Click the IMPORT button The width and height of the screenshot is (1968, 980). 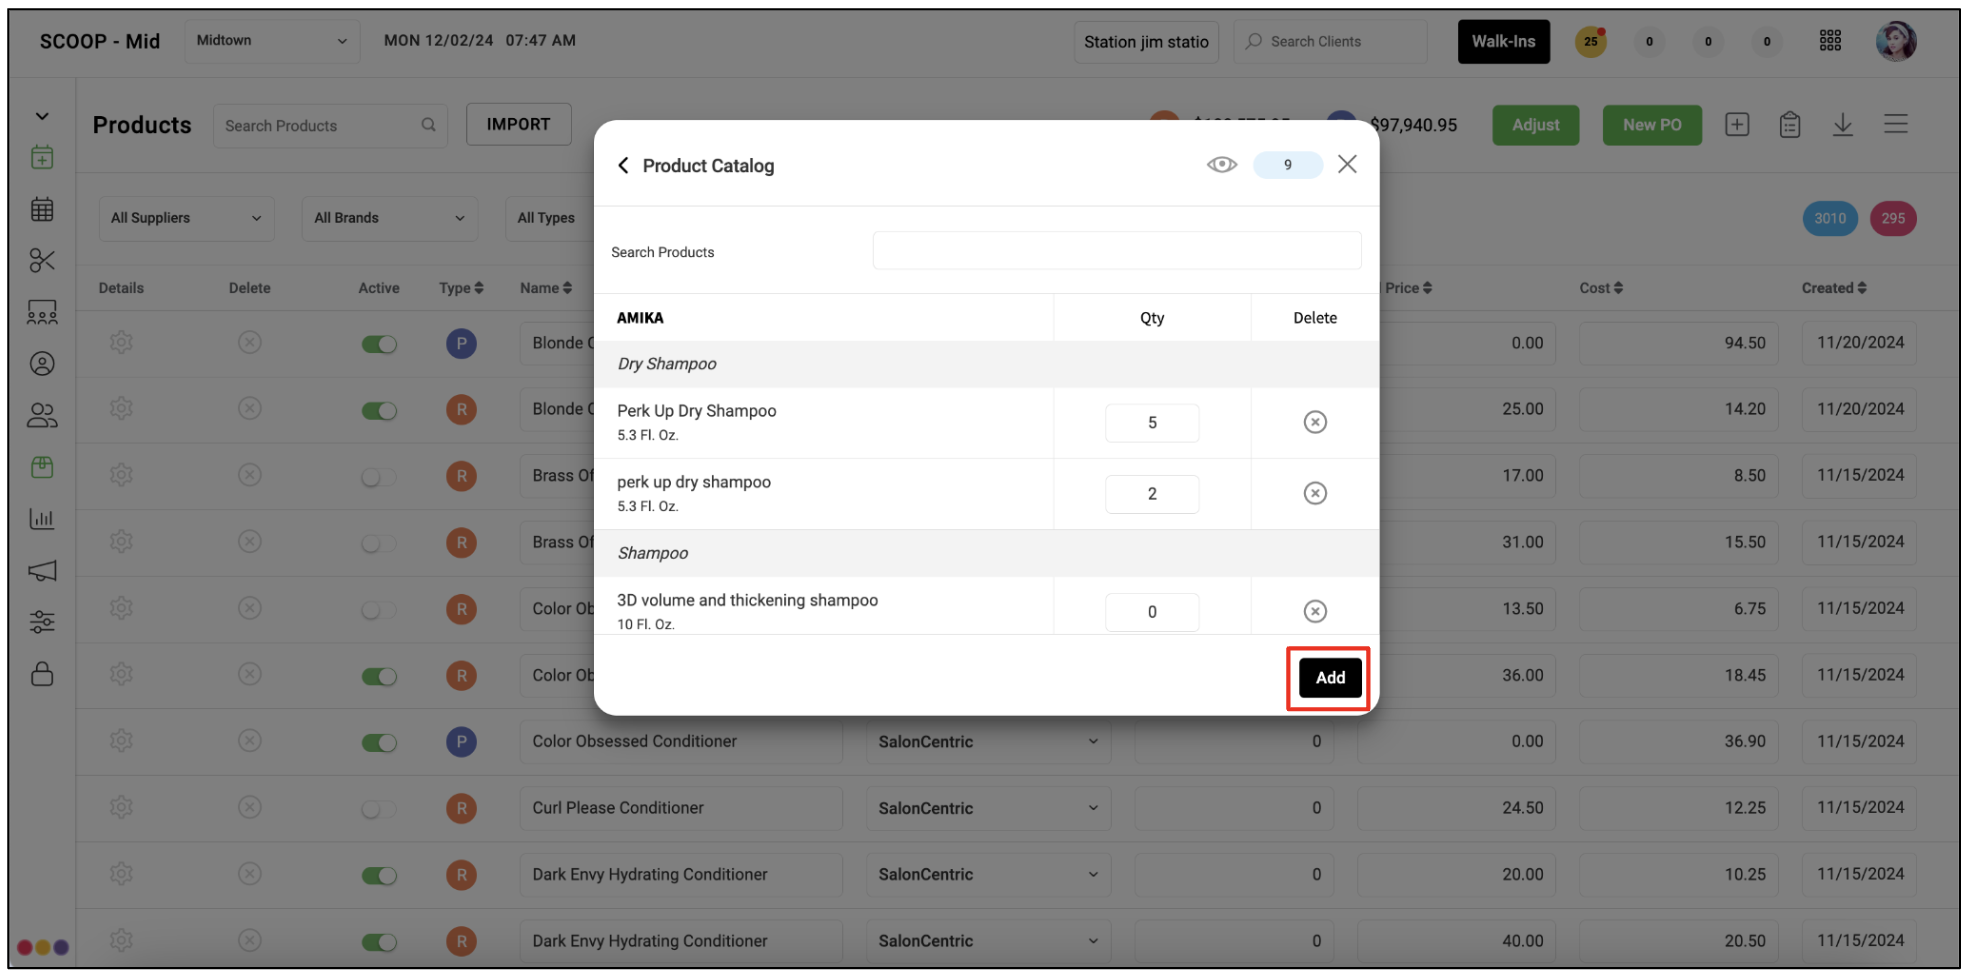(x=518, y=124)
